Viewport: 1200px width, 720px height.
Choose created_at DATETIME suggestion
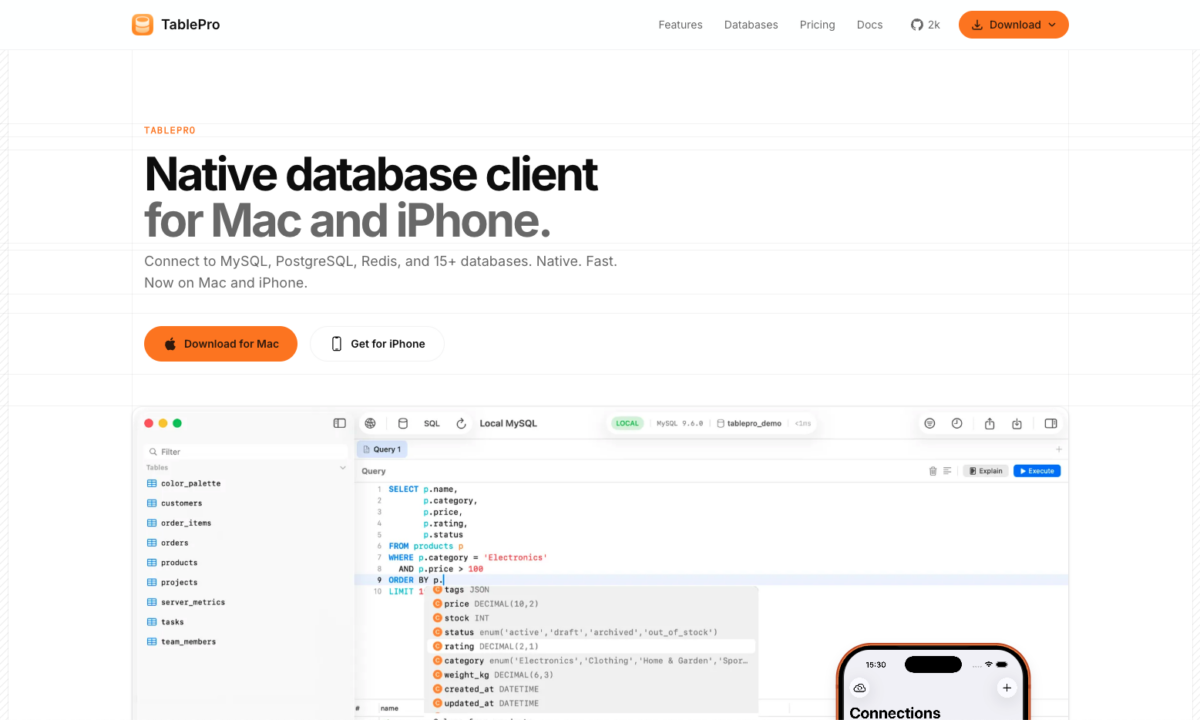coord(592,689)
